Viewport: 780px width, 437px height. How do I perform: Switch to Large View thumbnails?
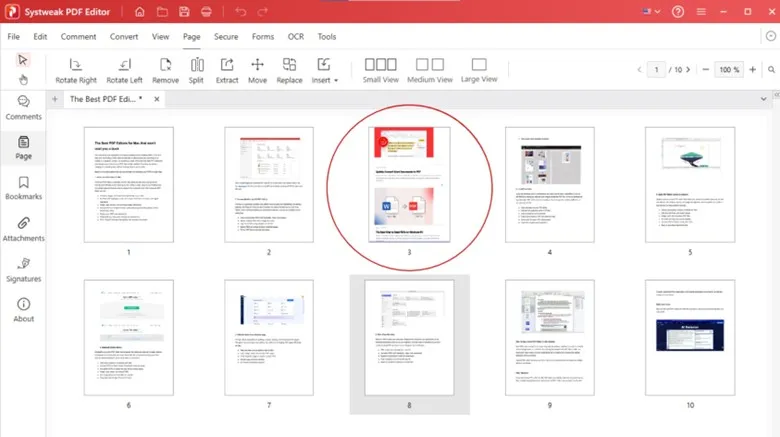[x=481, y=70]
